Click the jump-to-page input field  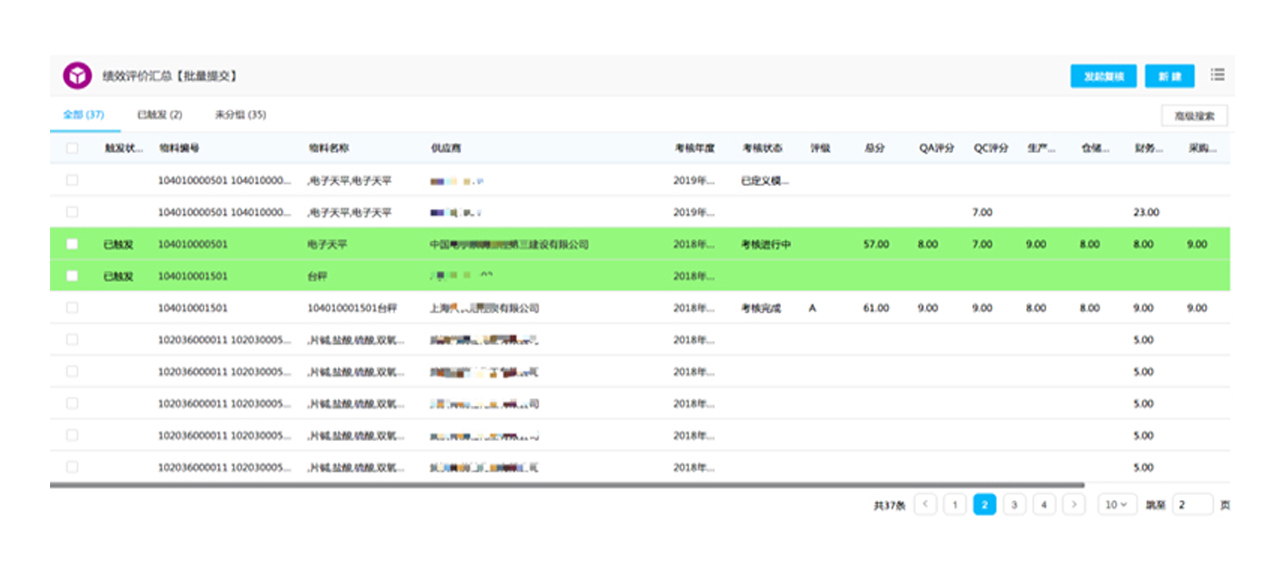pos(1192,505)
